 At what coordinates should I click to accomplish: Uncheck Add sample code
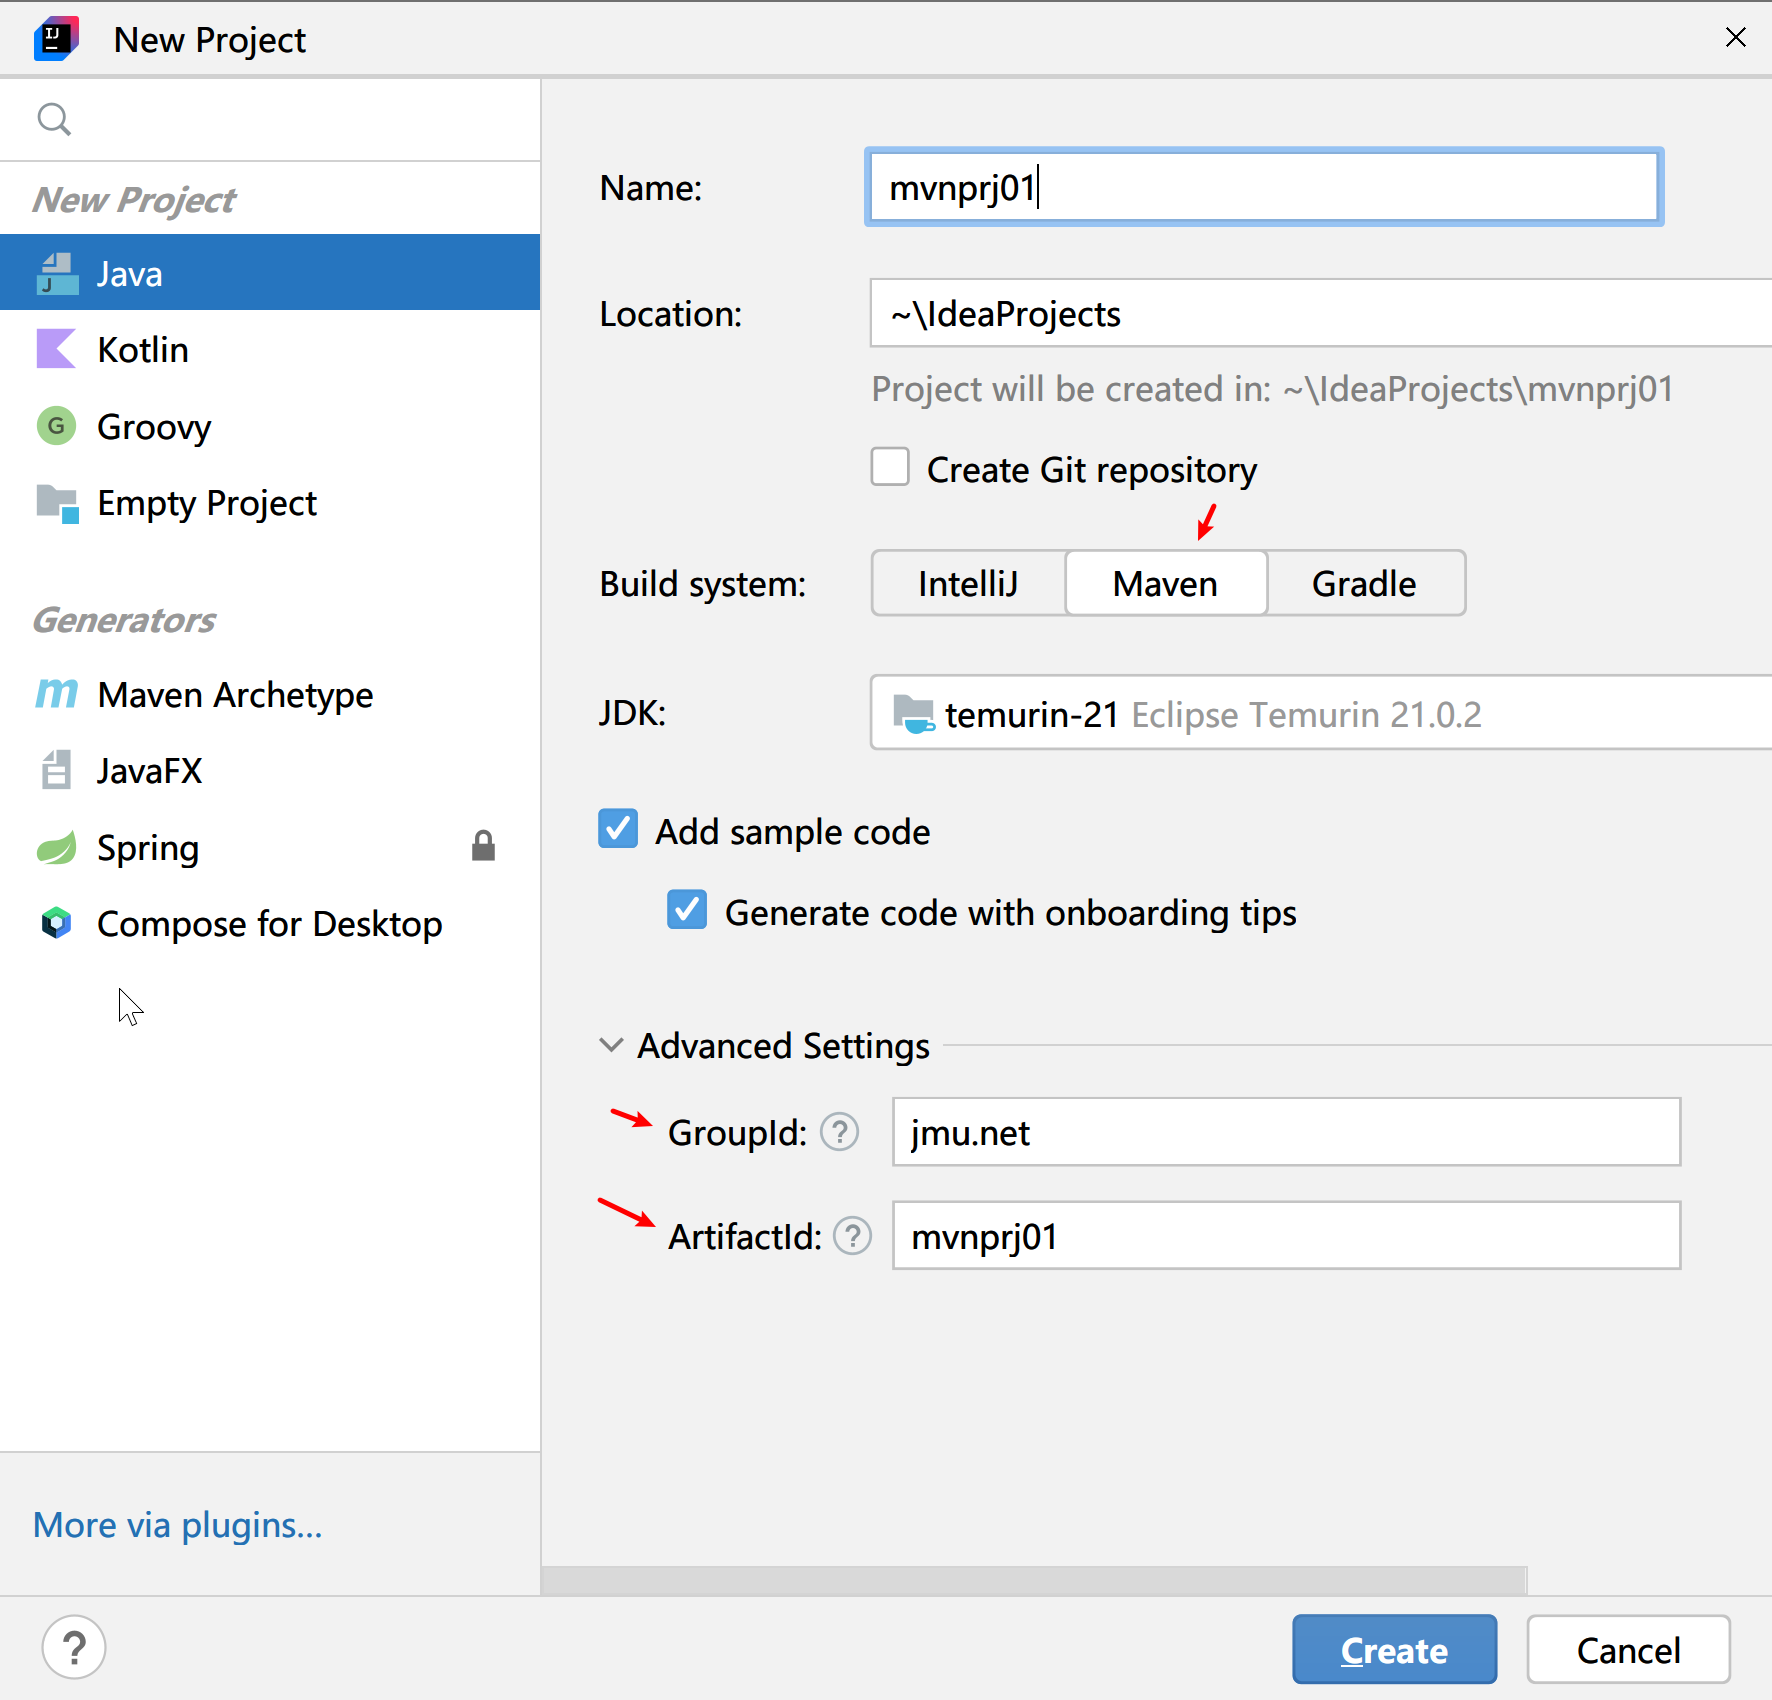[618, 829]
